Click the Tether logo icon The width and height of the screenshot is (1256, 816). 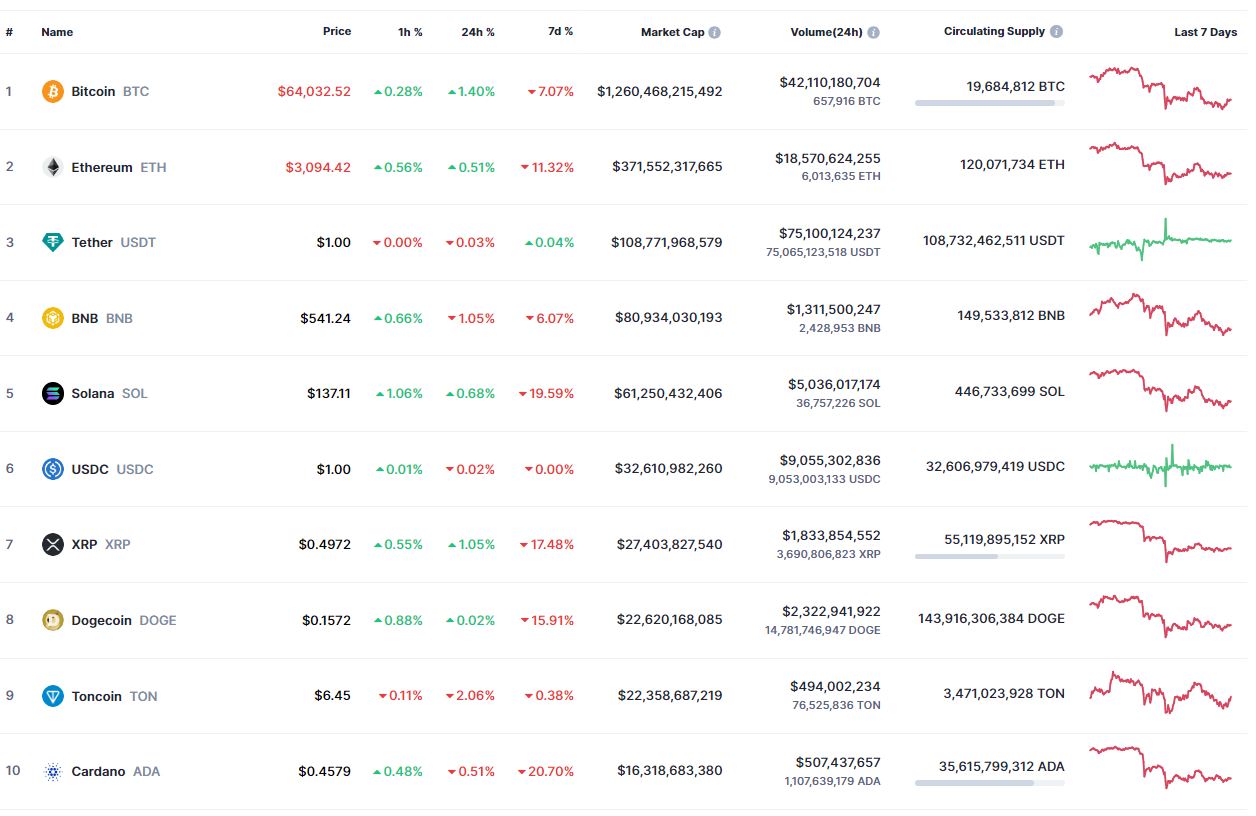(x=52, y=242)
